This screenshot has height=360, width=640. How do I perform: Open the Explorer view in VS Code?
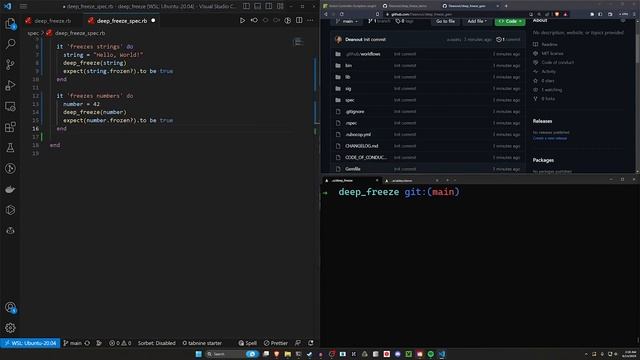pos(11,24)
